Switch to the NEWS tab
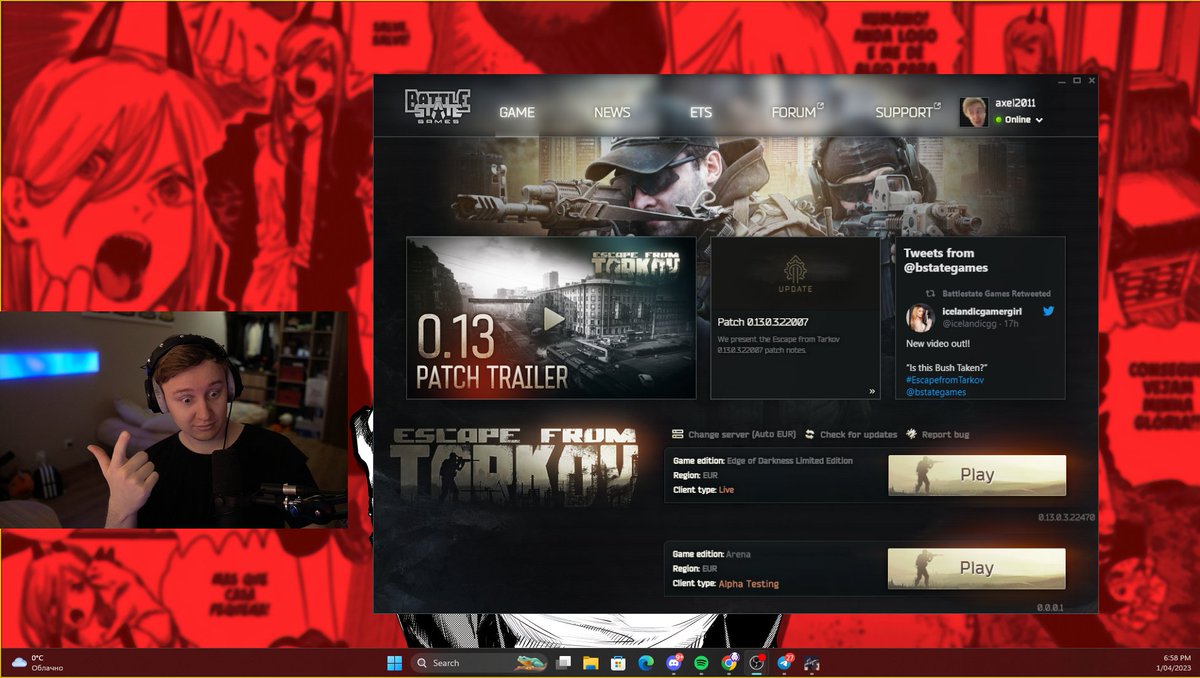1200x678 pixels. click(612, 112)
